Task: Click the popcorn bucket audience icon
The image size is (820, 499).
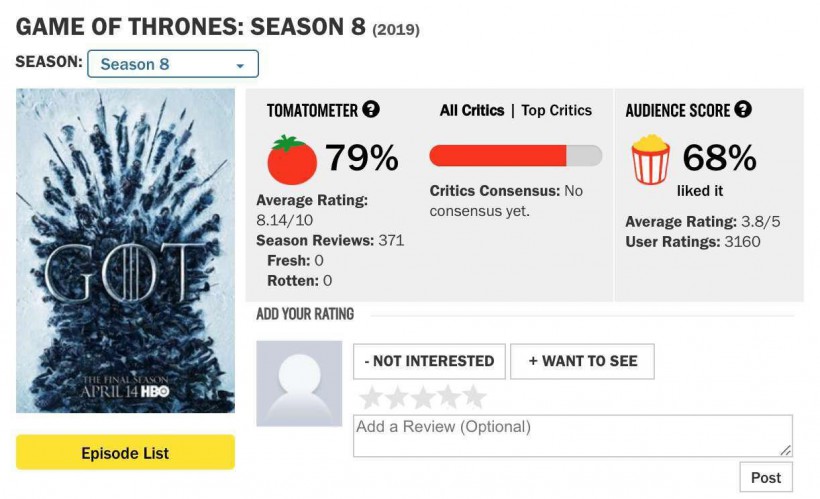Action: pos(650,159)
